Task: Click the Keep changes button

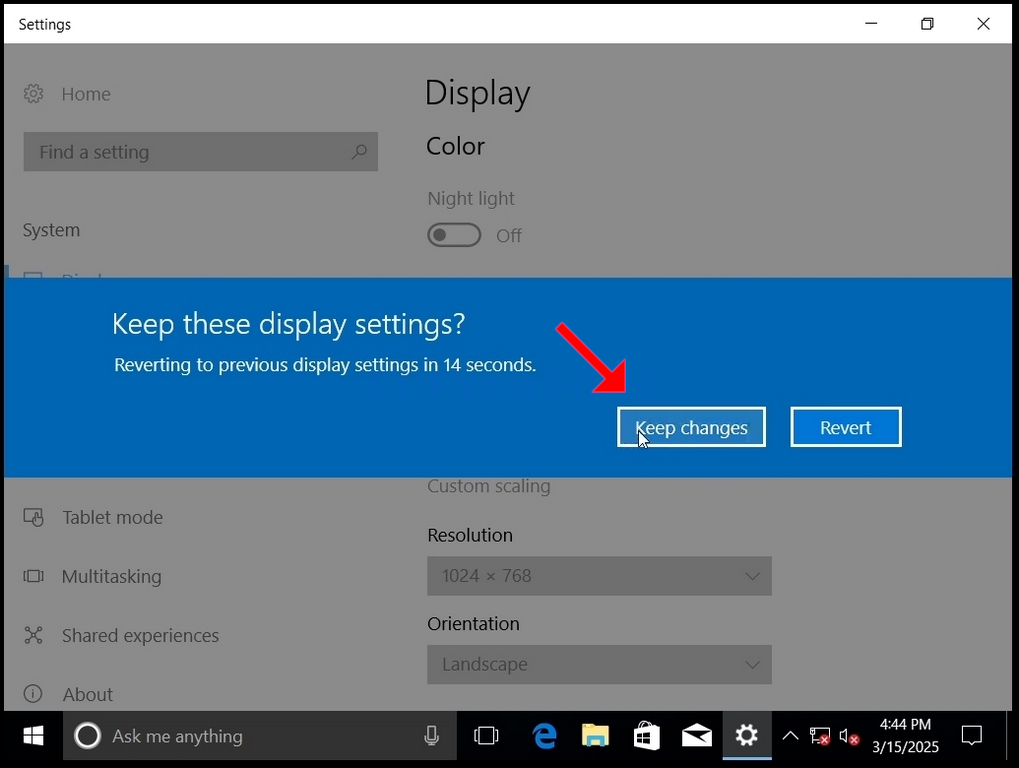Action: click(x=691, y=427)
